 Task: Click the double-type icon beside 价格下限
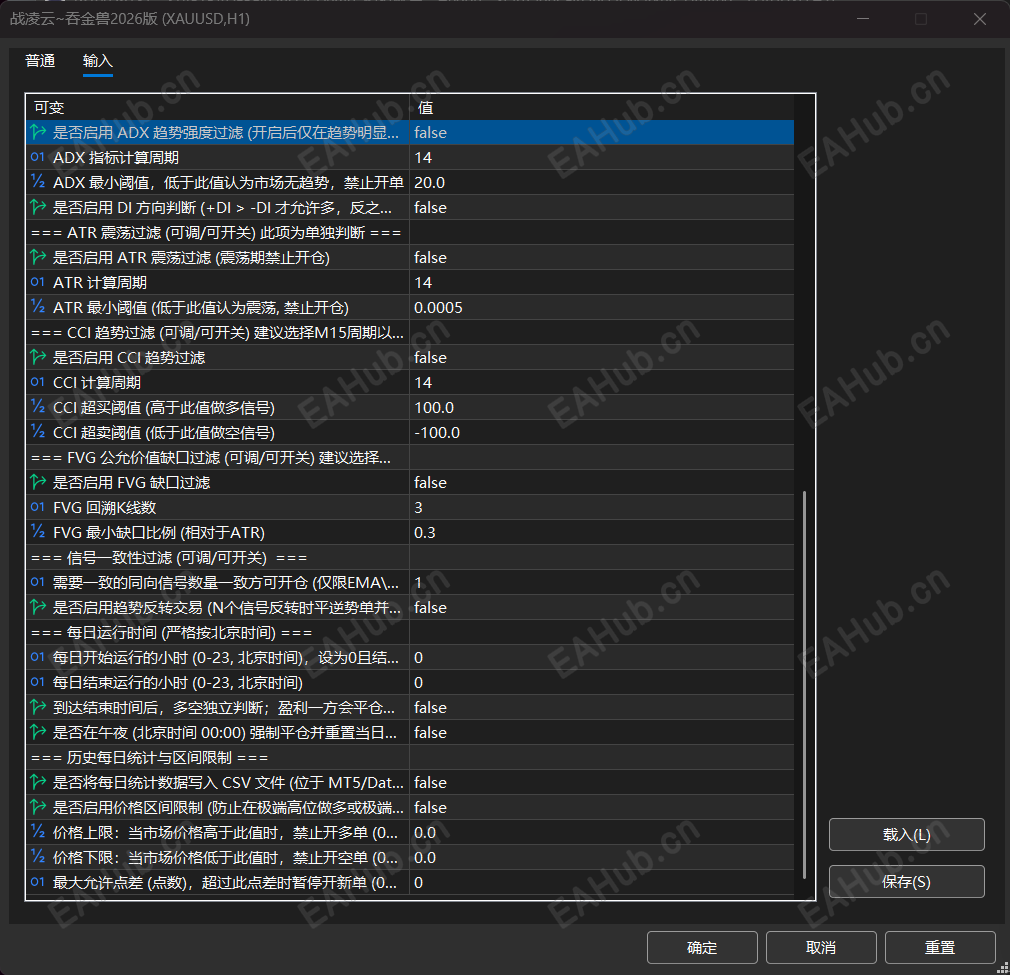point(38,857)
